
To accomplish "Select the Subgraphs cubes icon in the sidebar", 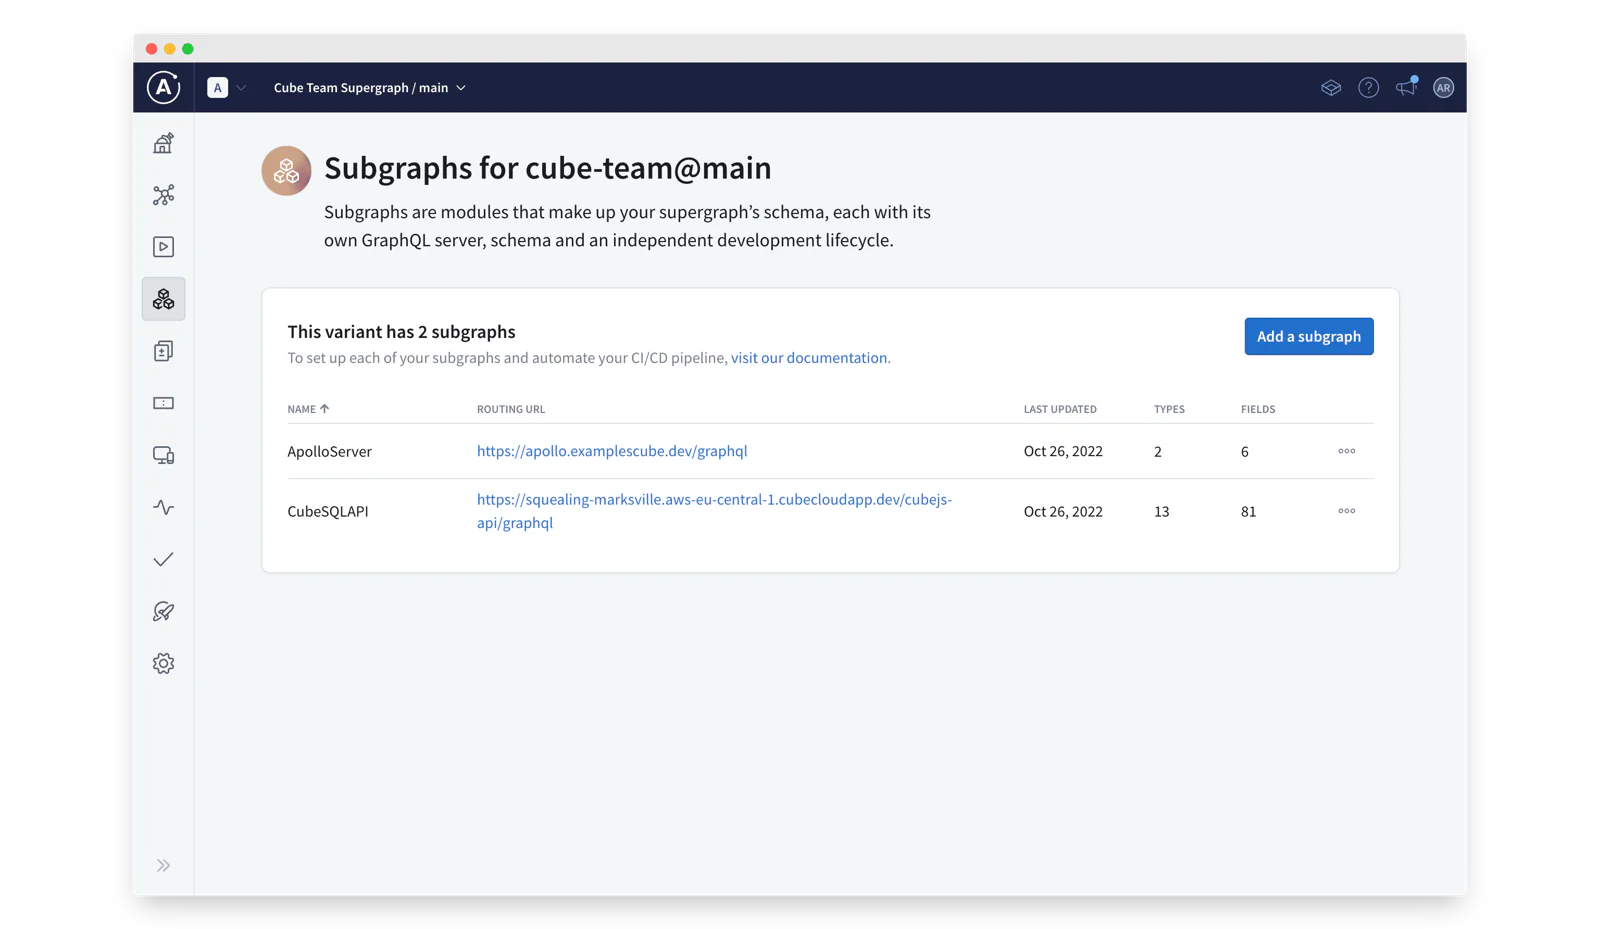I will 163,299.
